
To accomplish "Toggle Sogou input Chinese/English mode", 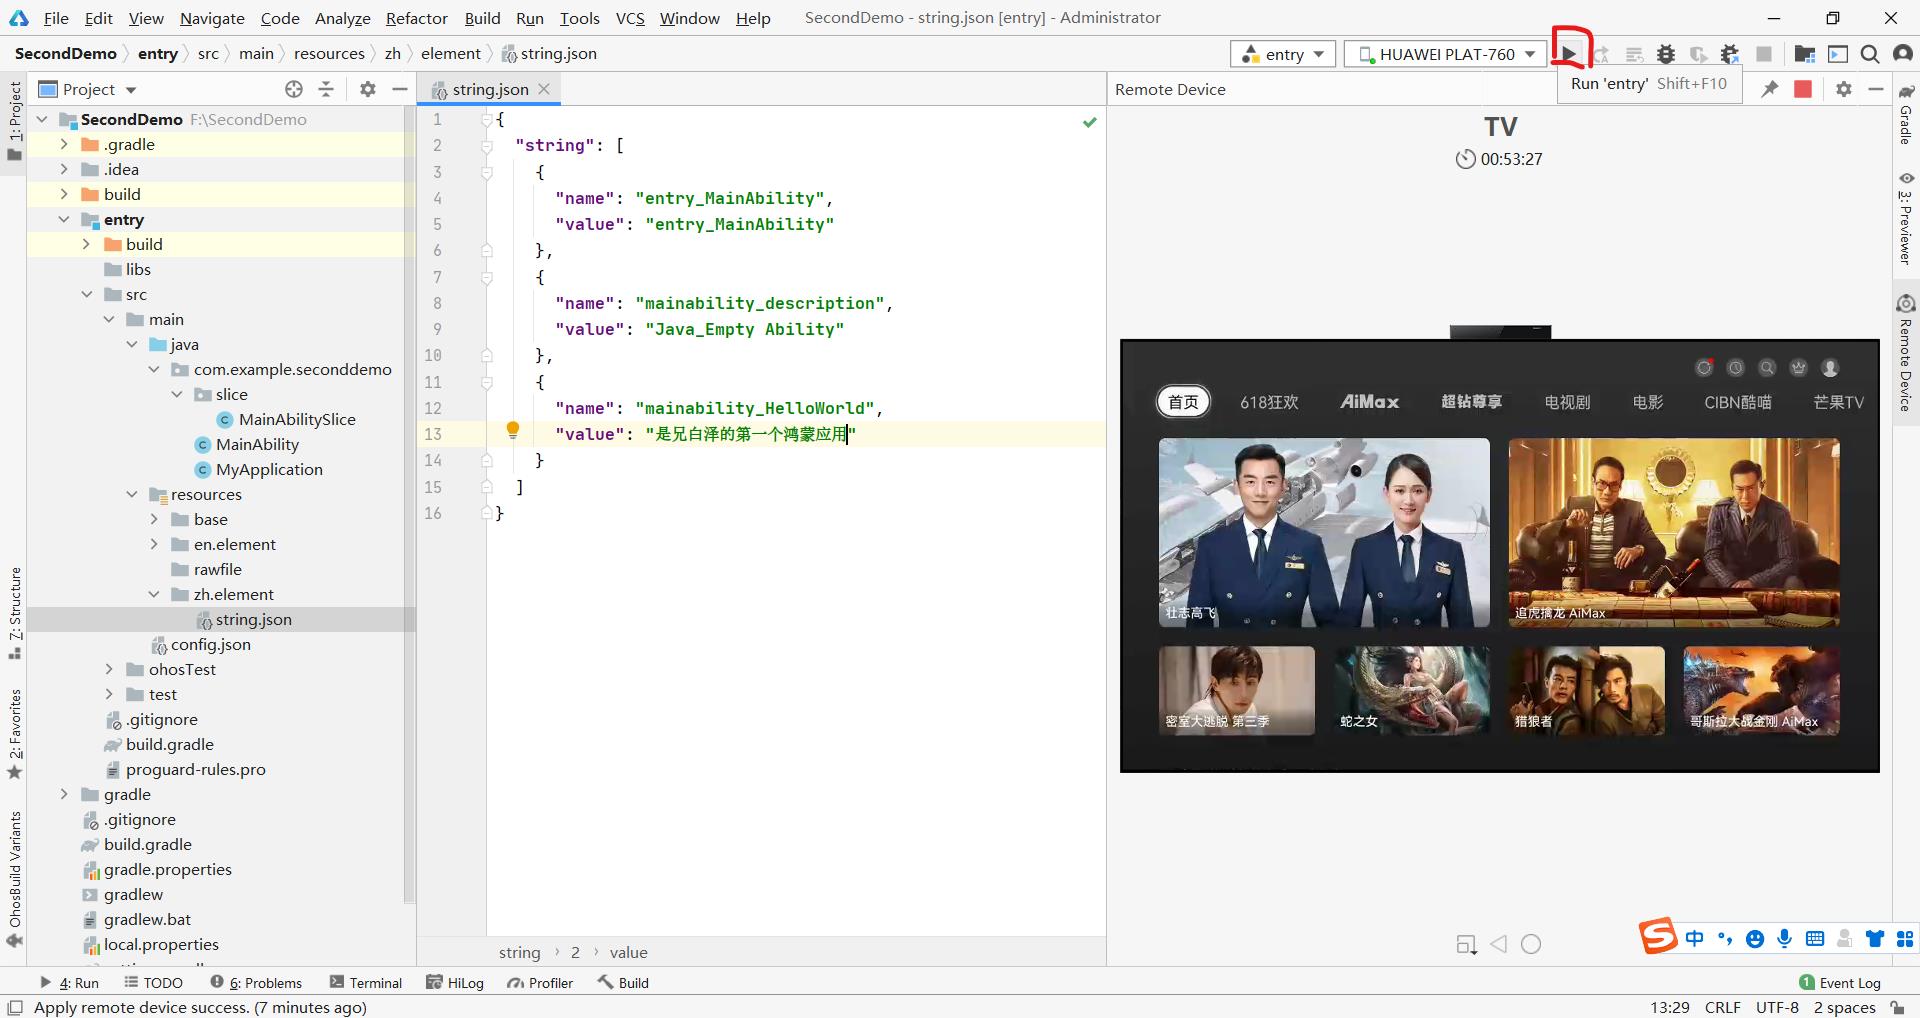I will [x=1694, y=938].
